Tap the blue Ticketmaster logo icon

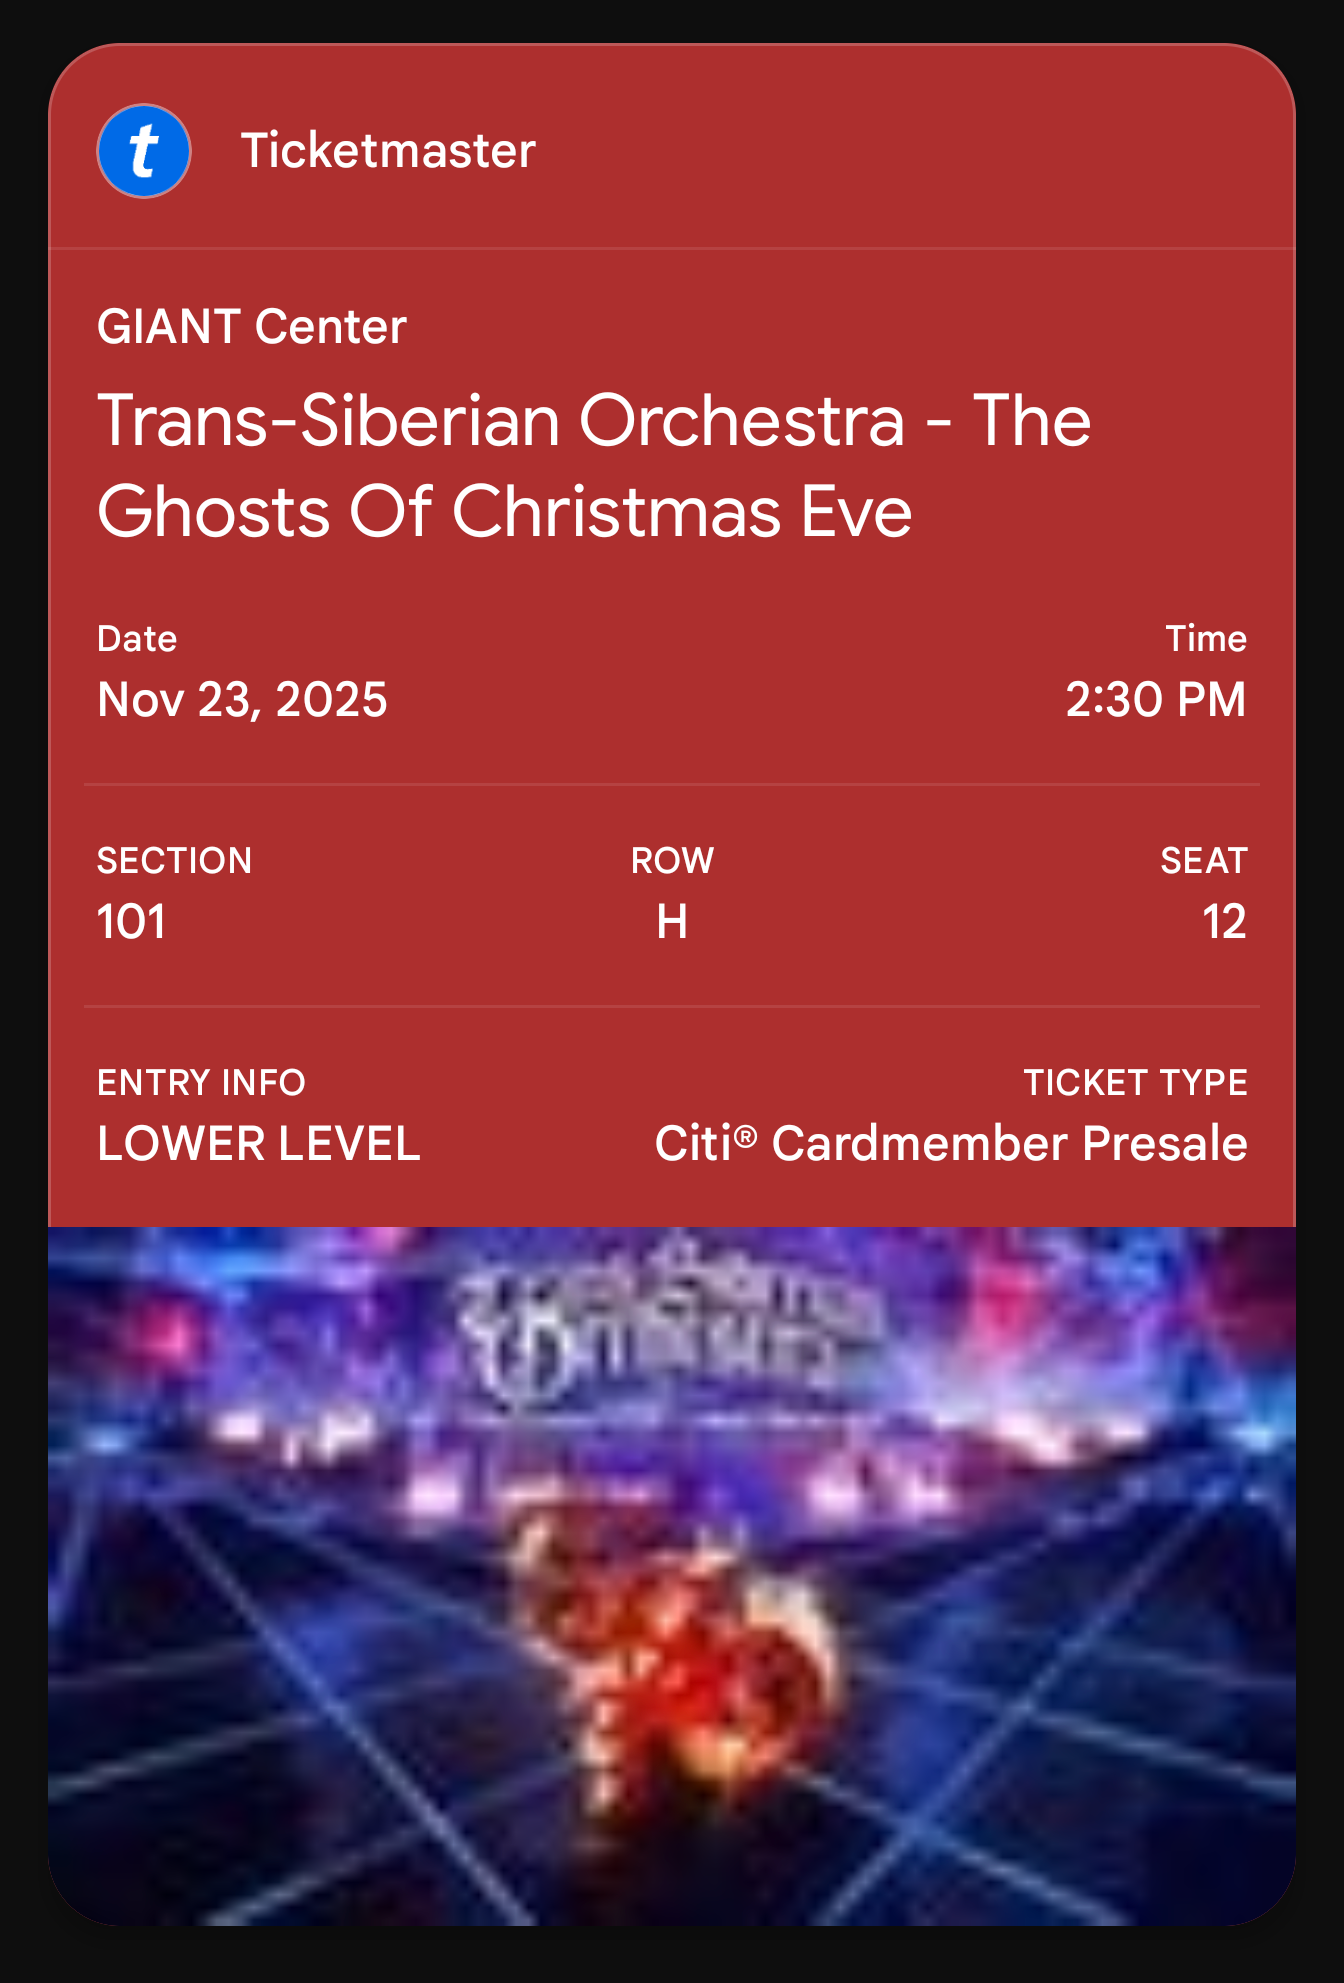coord(144,151)
